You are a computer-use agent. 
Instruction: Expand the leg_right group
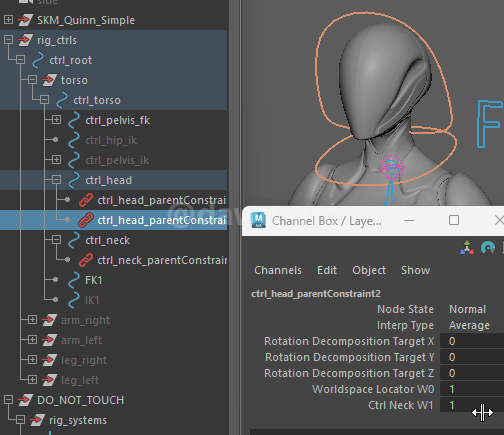[x=32, y=360]
